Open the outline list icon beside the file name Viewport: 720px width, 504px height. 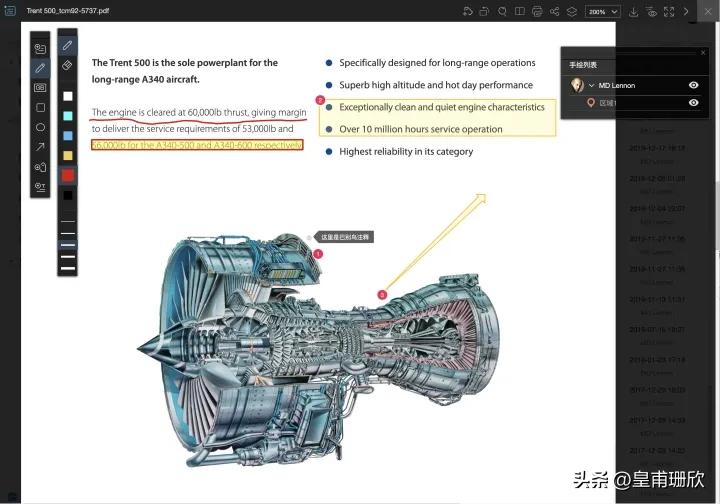pos(10,11)
